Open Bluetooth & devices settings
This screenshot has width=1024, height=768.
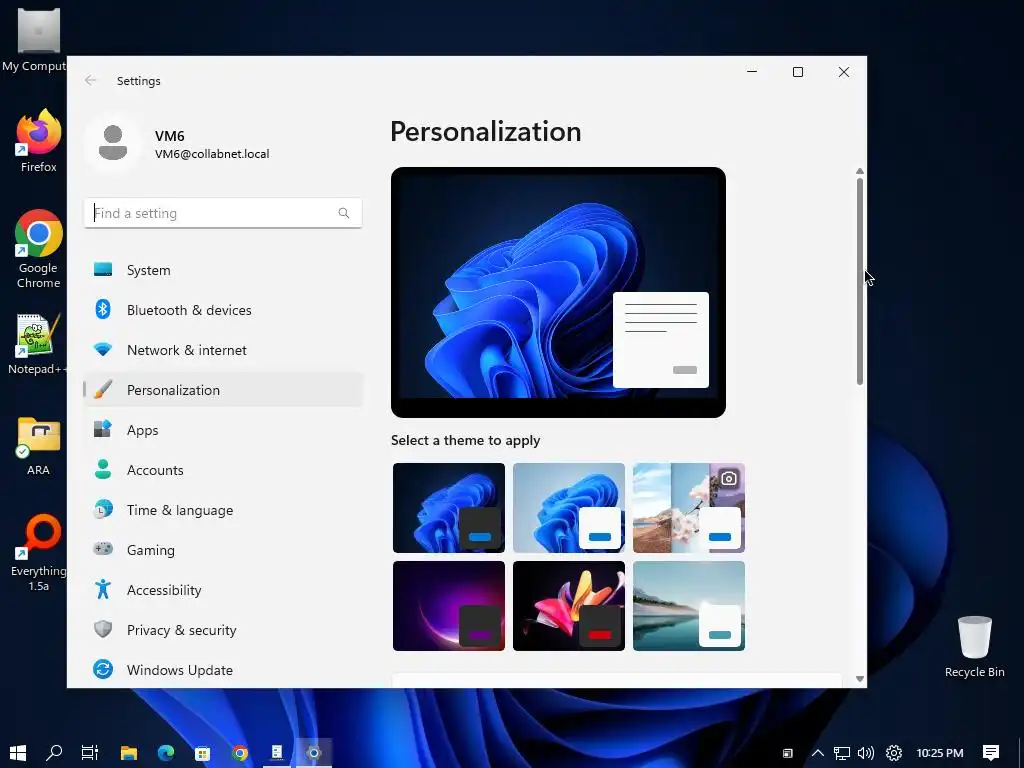pos(223,310)
